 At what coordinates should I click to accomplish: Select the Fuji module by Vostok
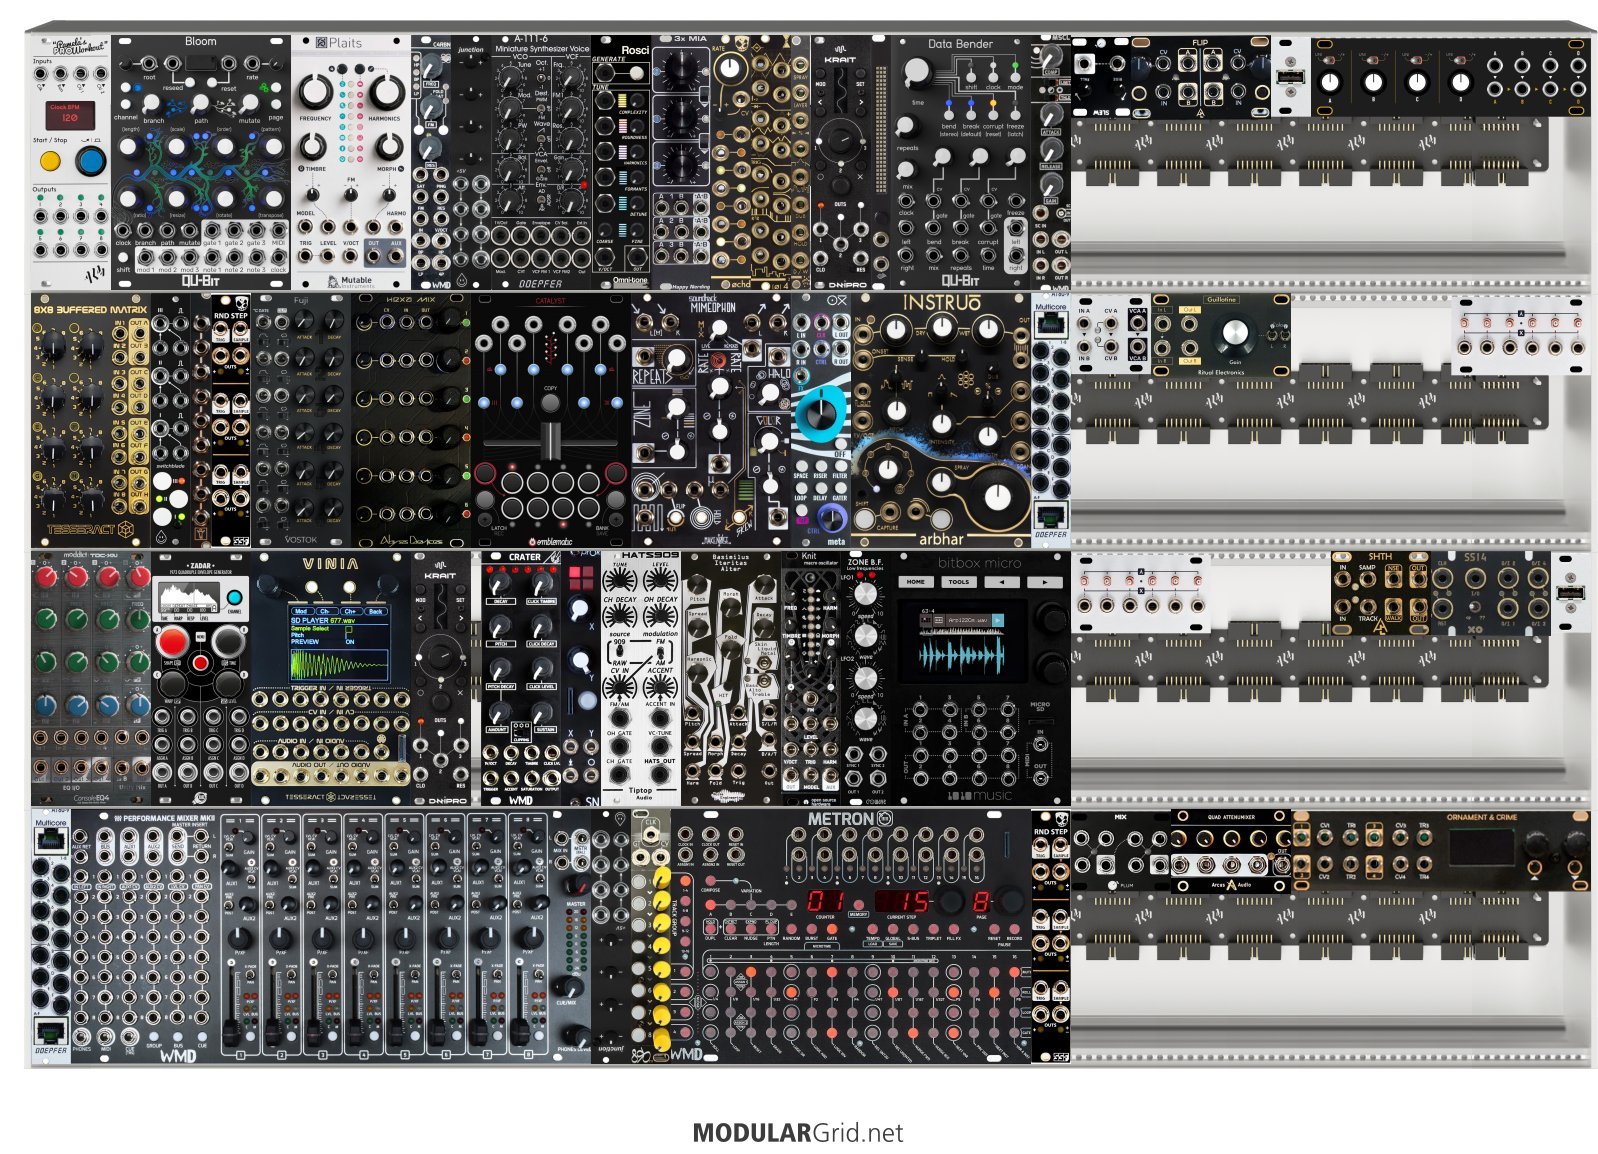(301, 420)
